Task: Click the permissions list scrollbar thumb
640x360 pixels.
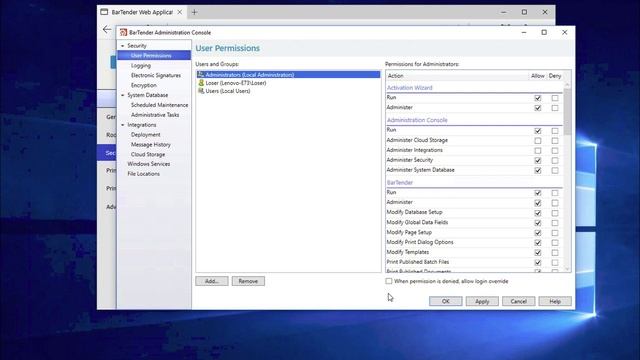Action: click(x=567, y=111)
